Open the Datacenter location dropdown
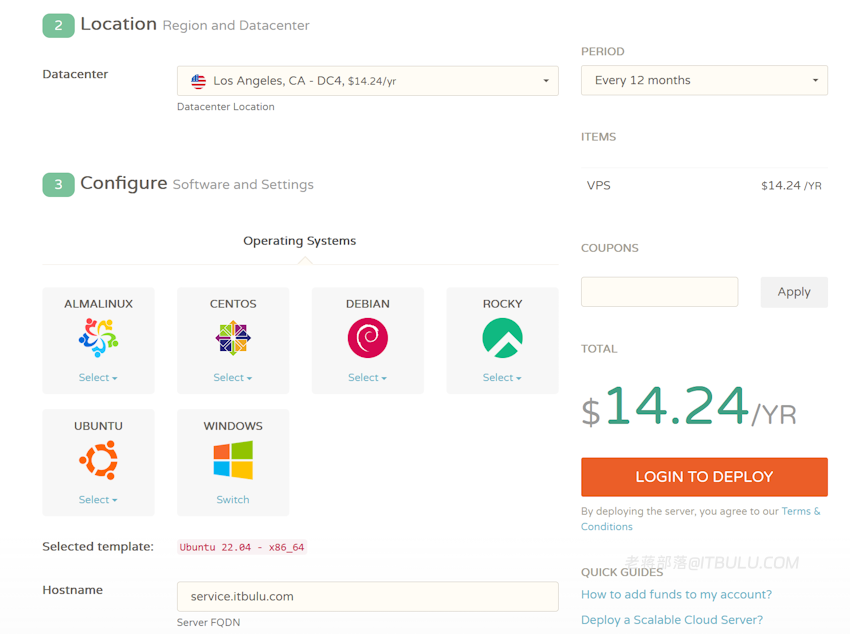 (368, 81)
